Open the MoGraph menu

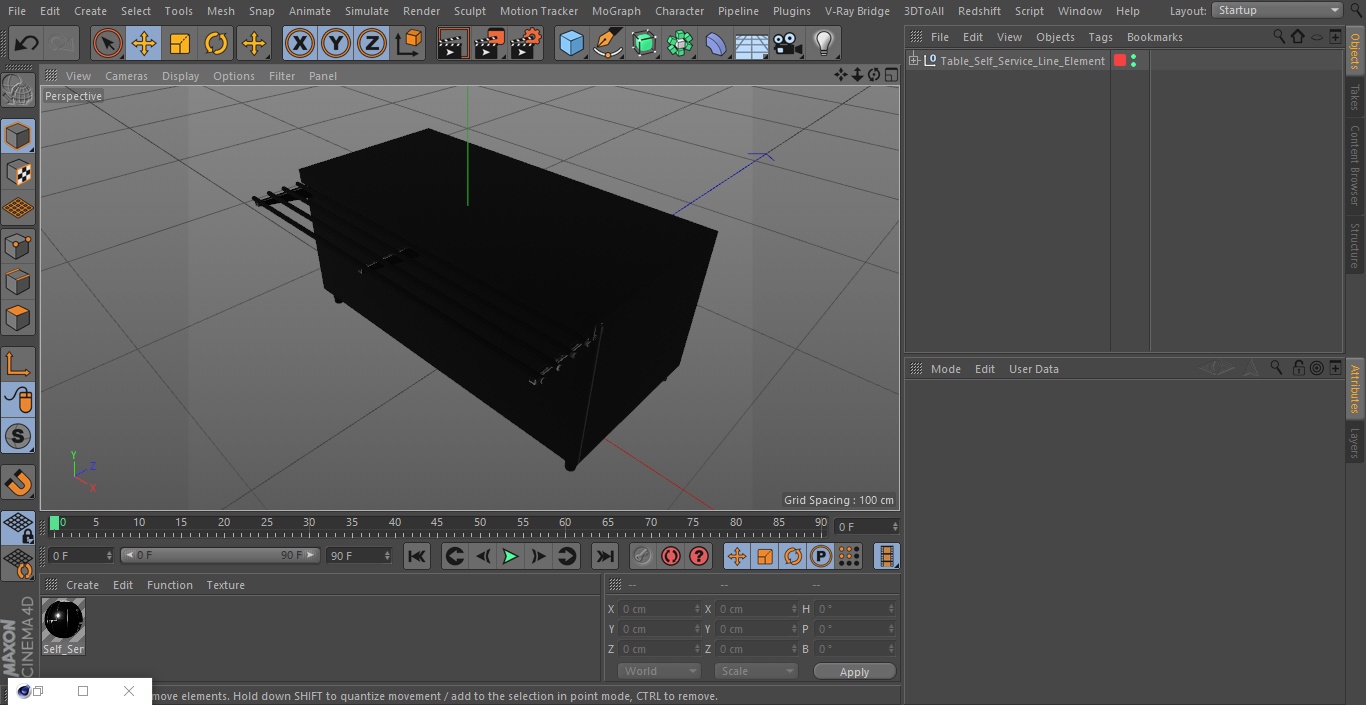[x=616, y=11]
